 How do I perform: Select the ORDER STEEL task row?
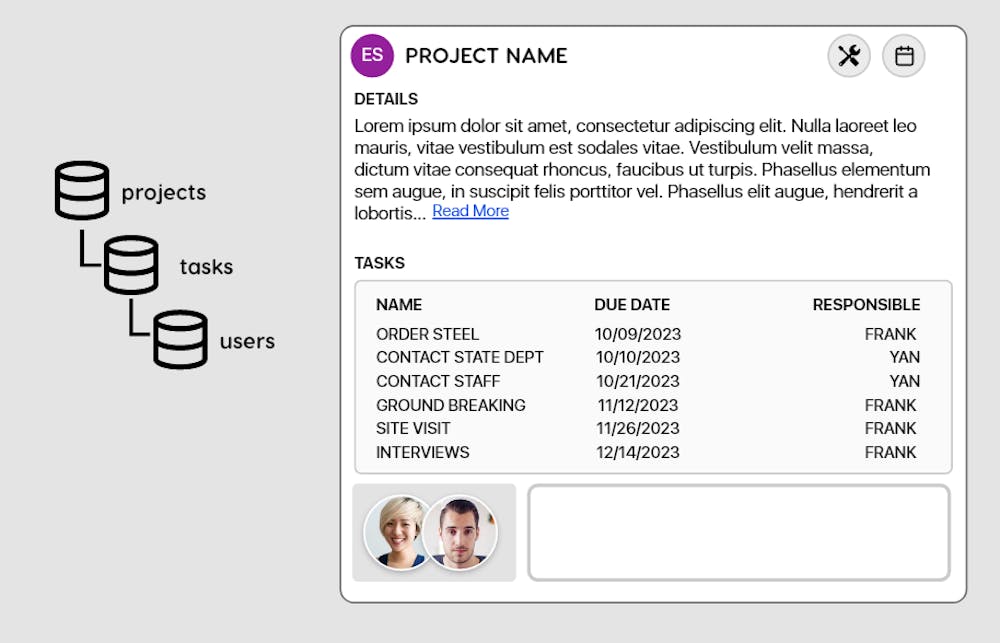pos(428,334)
